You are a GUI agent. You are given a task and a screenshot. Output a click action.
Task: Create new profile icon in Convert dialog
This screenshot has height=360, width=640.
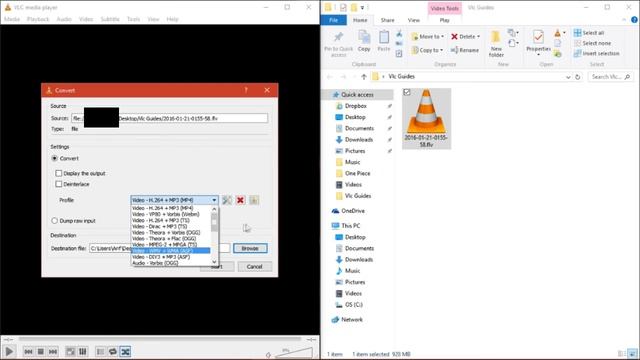(x=254, y=200)
